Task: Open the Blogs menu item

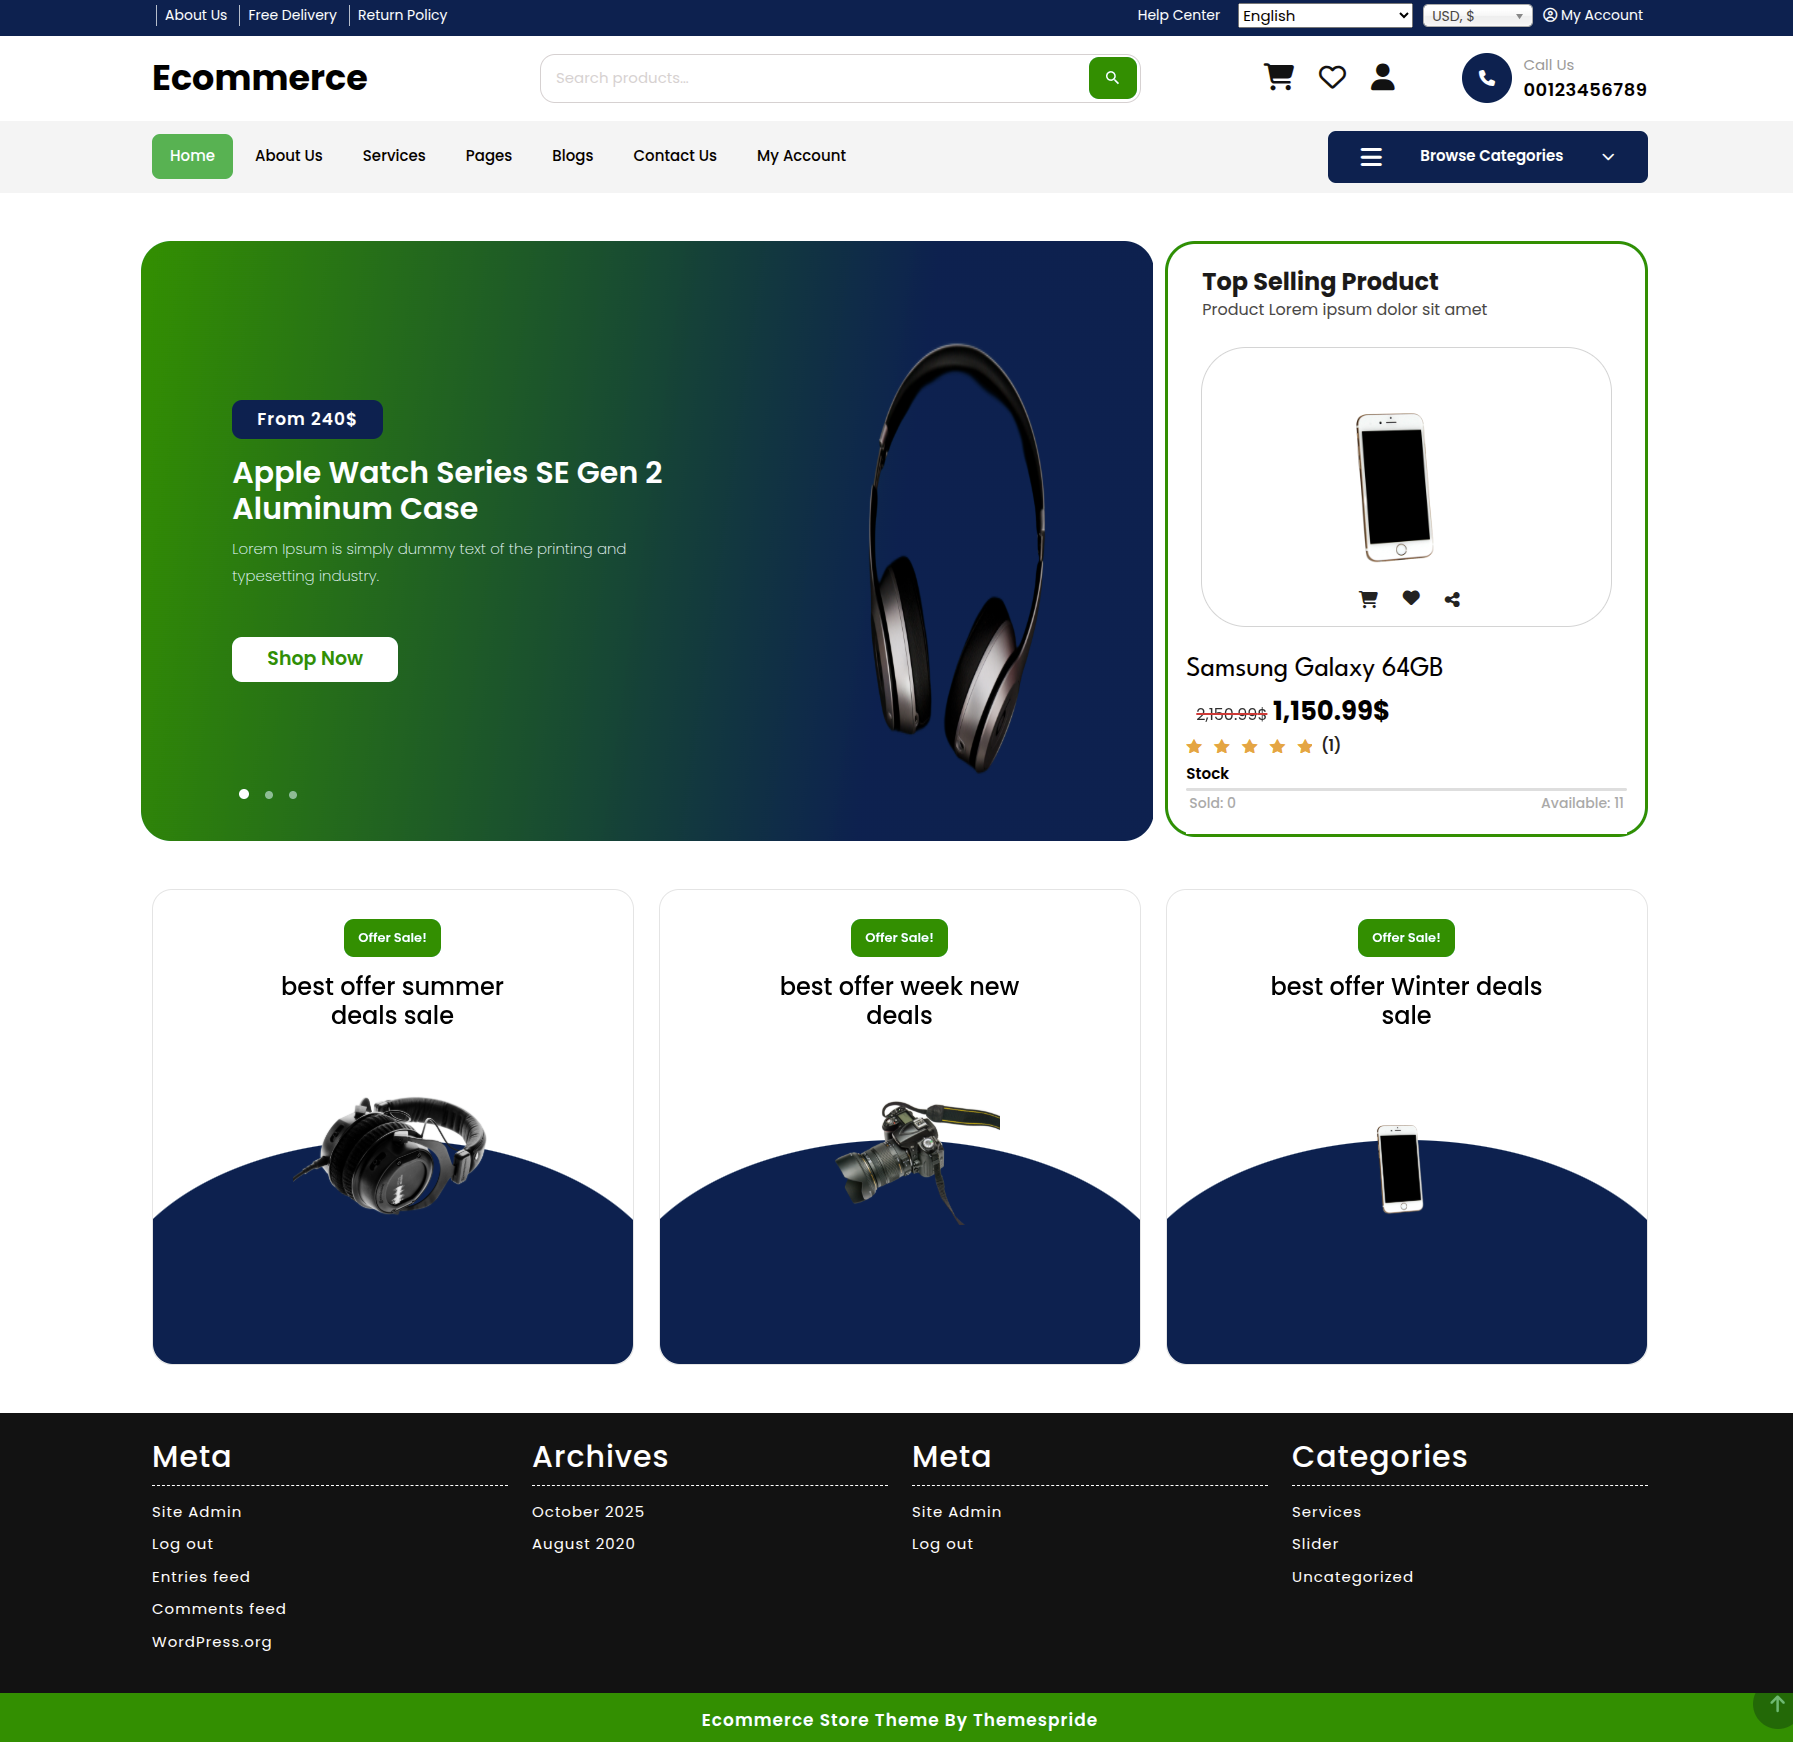Action: point(572,156)
